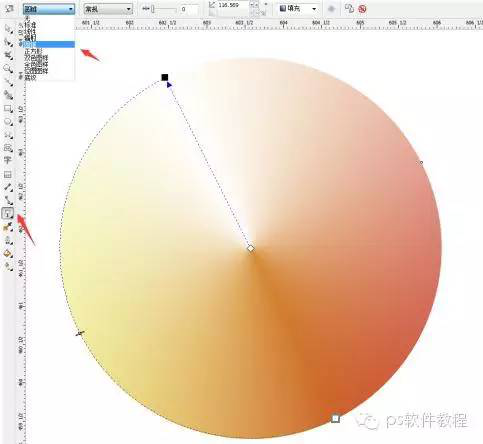Viewport: 483px width, 444px height.
Task: Select the Crop tool in the toolbox
Action: click(8, 55)
